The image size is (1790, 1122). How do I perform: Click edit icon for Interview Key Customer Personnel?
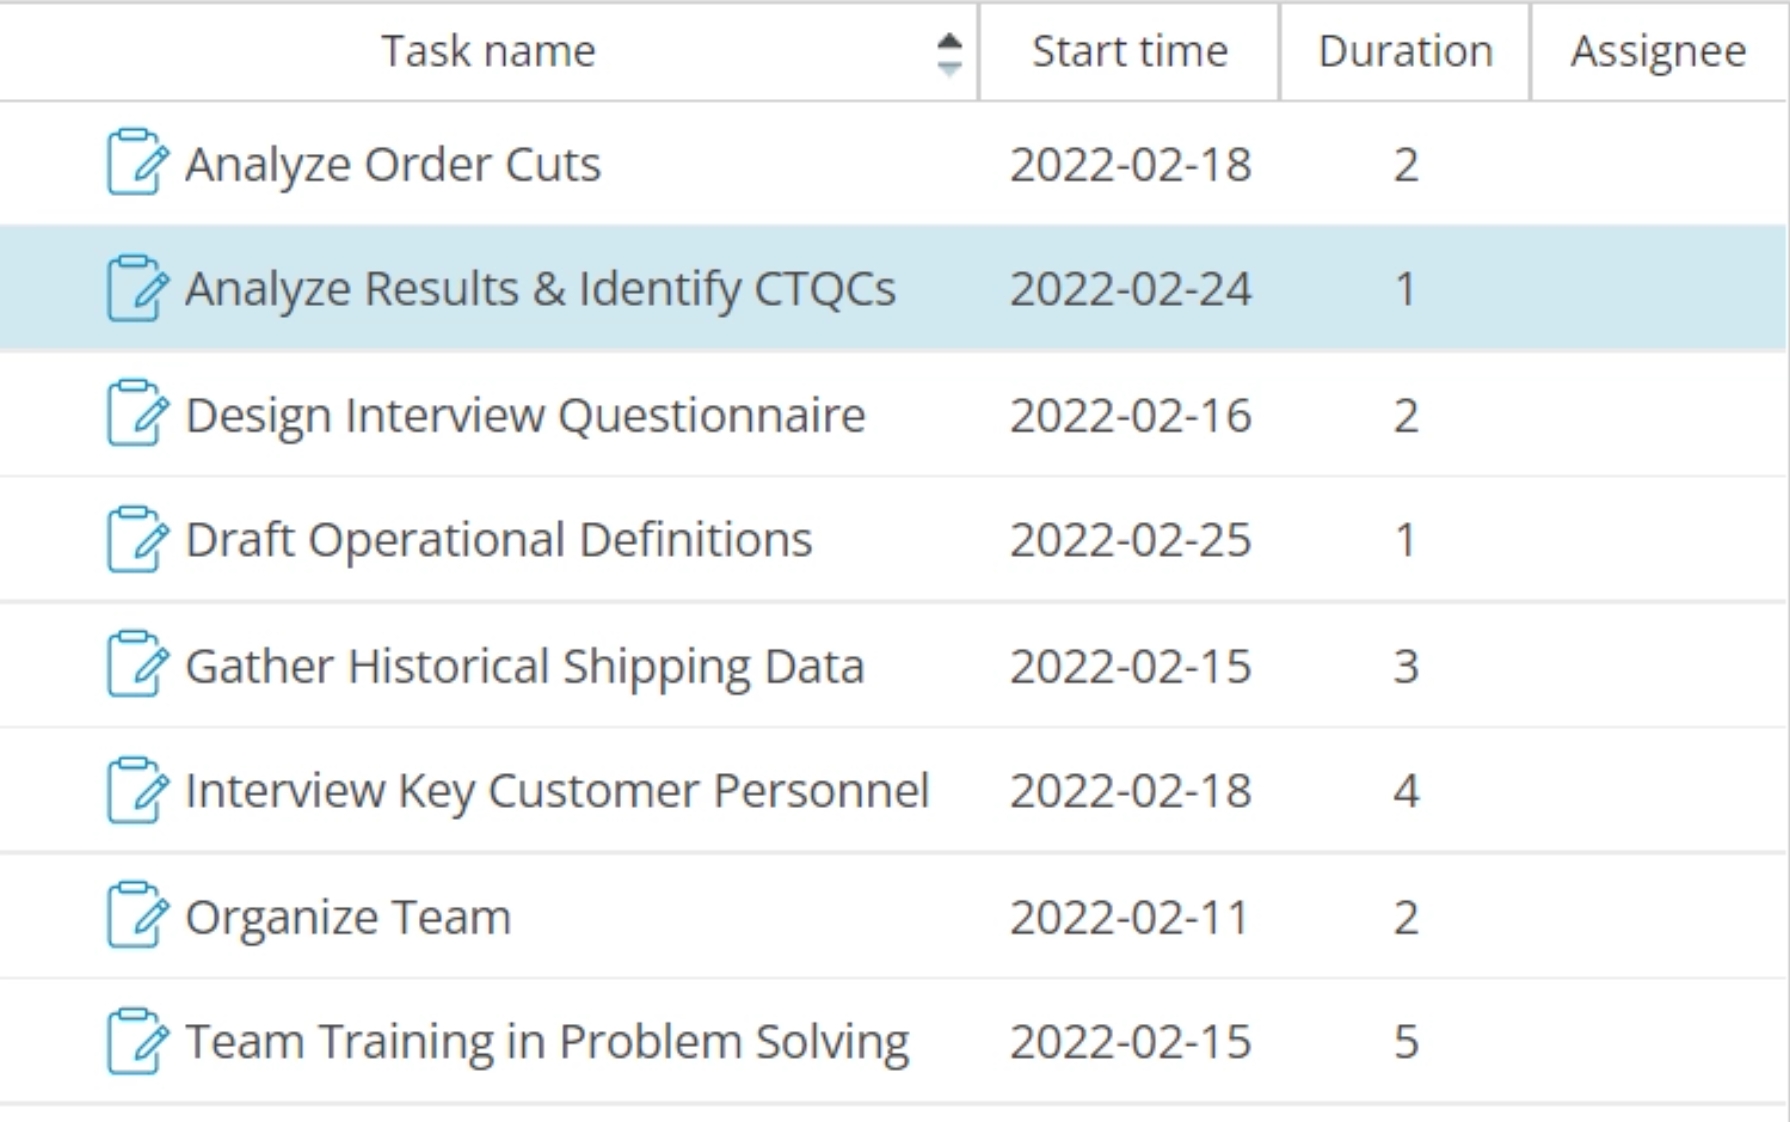coord(137,790)
